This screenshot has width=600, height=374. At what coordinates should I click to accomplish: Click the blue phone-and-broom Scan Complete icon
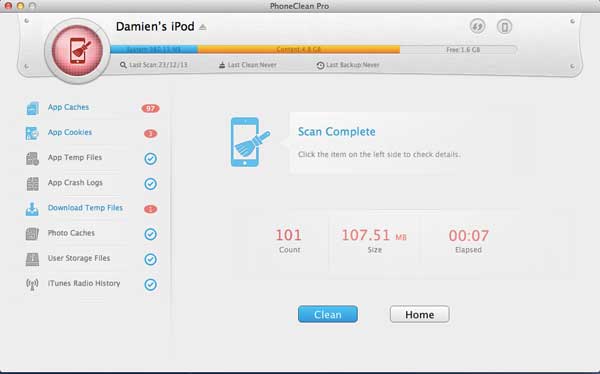pos(250,142)
